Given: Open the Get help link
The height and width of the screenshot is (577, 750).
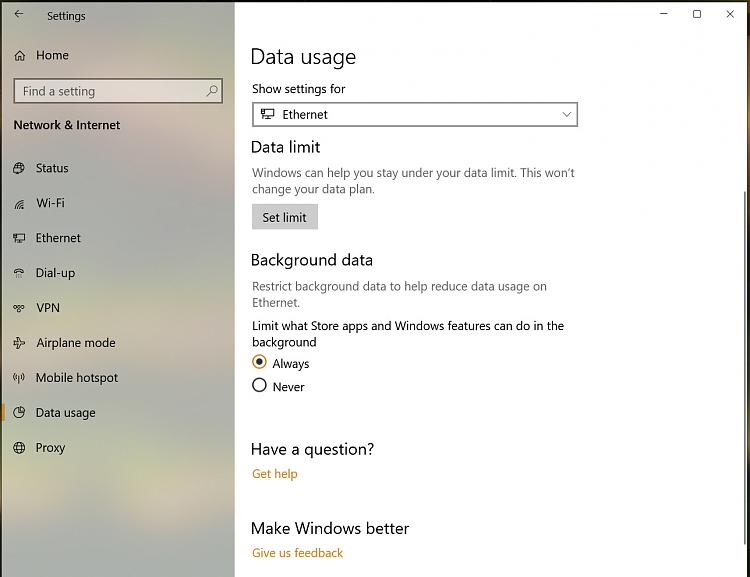Looking at the screenshot, I should (x=275, y=474).
